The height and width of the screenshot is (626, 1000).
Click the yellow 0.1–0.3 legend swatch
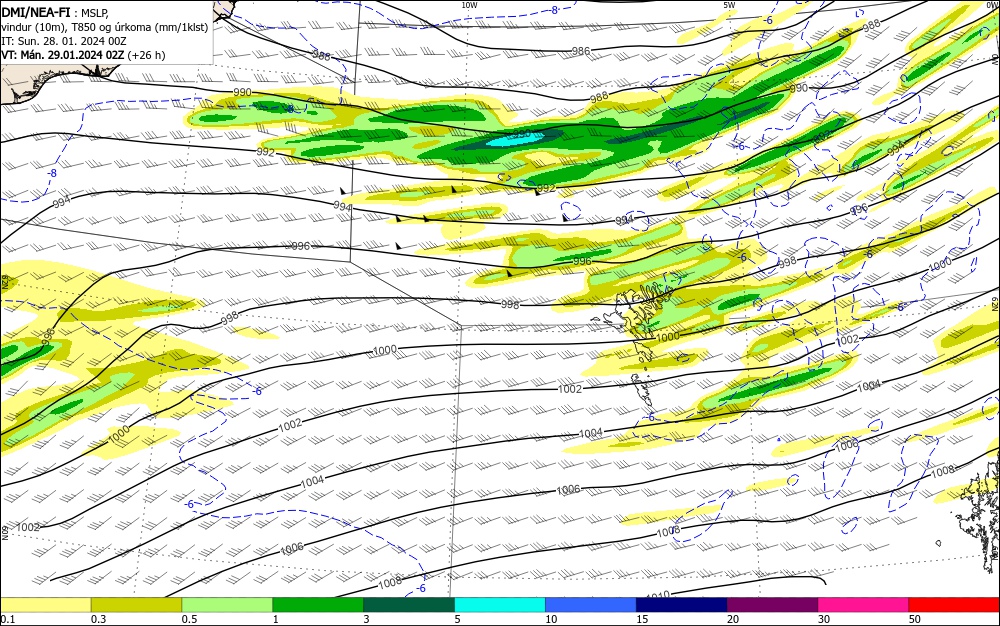45,605
